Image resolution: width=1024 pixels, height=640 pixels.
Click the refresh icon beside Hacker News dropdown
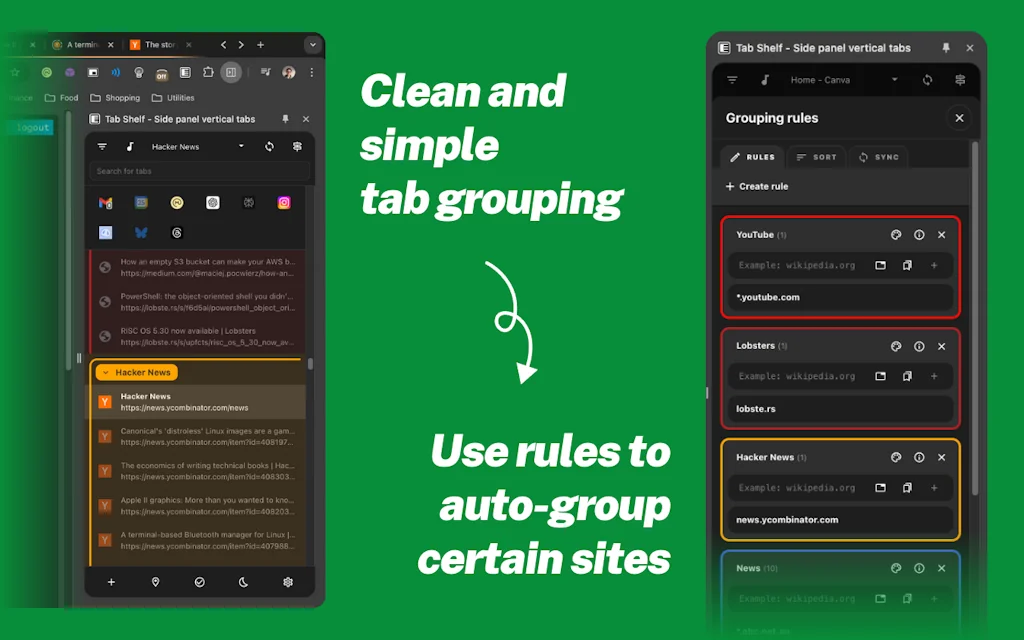[x=269, y=147]
